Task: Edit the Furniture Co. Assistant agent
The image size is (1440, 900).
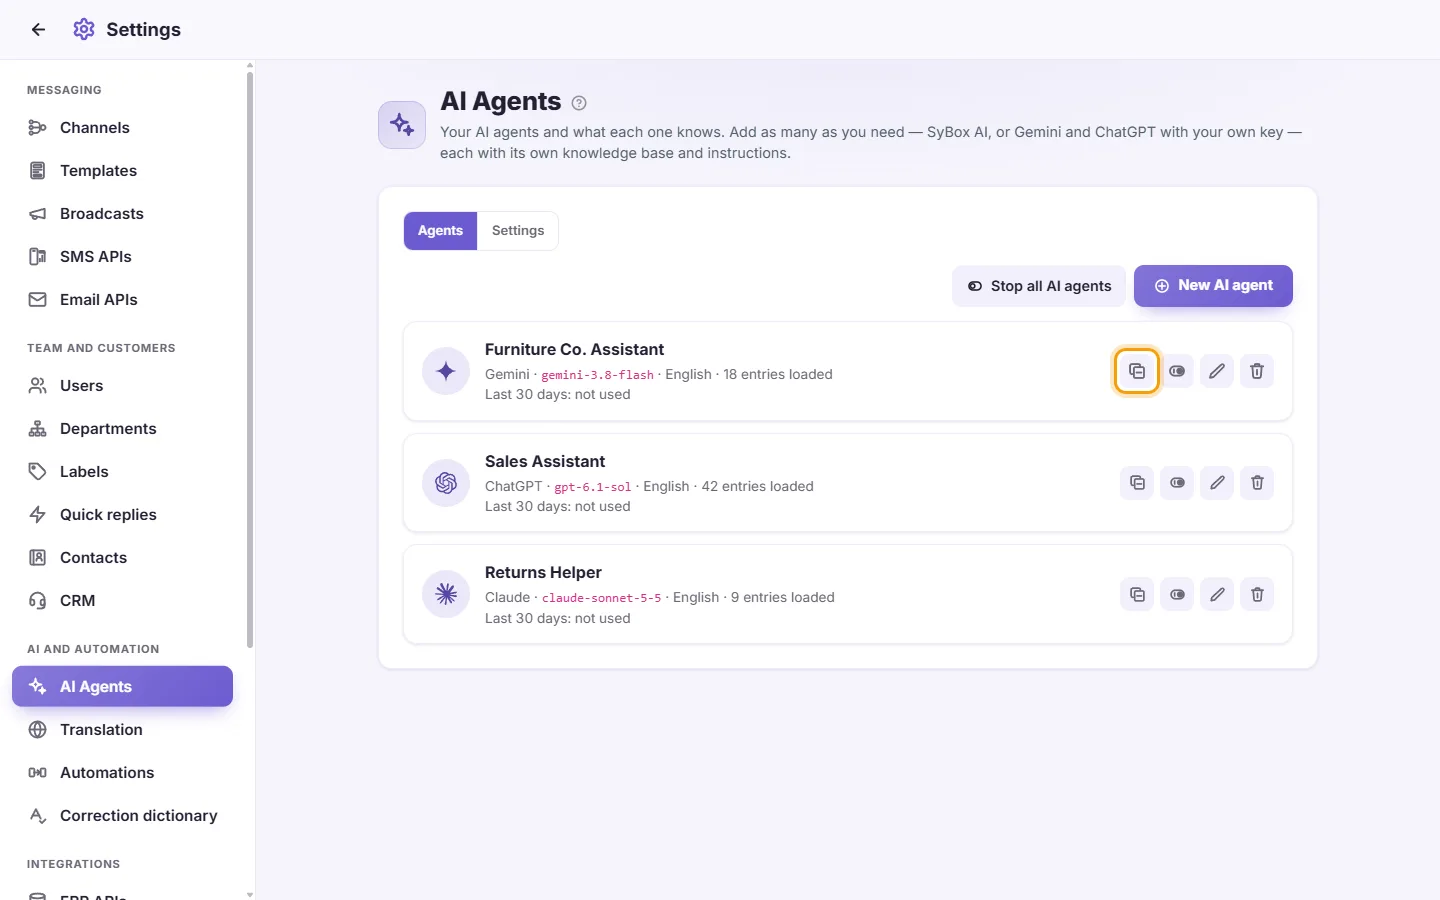Action: (1217, 371)
